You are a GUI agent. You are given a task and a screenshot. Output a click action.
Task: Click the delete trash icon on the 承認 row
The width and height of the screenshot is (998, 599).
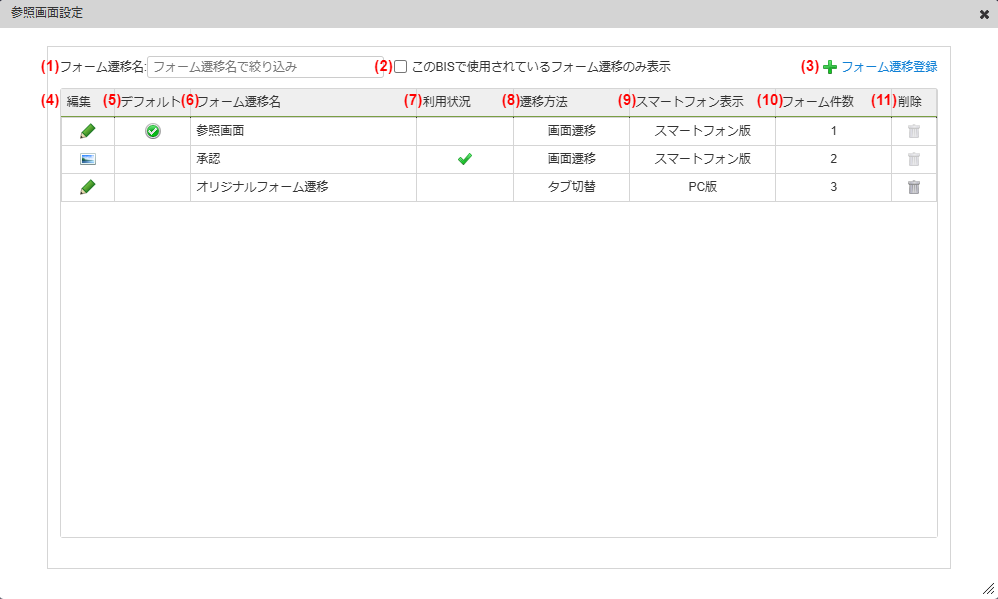914,160
